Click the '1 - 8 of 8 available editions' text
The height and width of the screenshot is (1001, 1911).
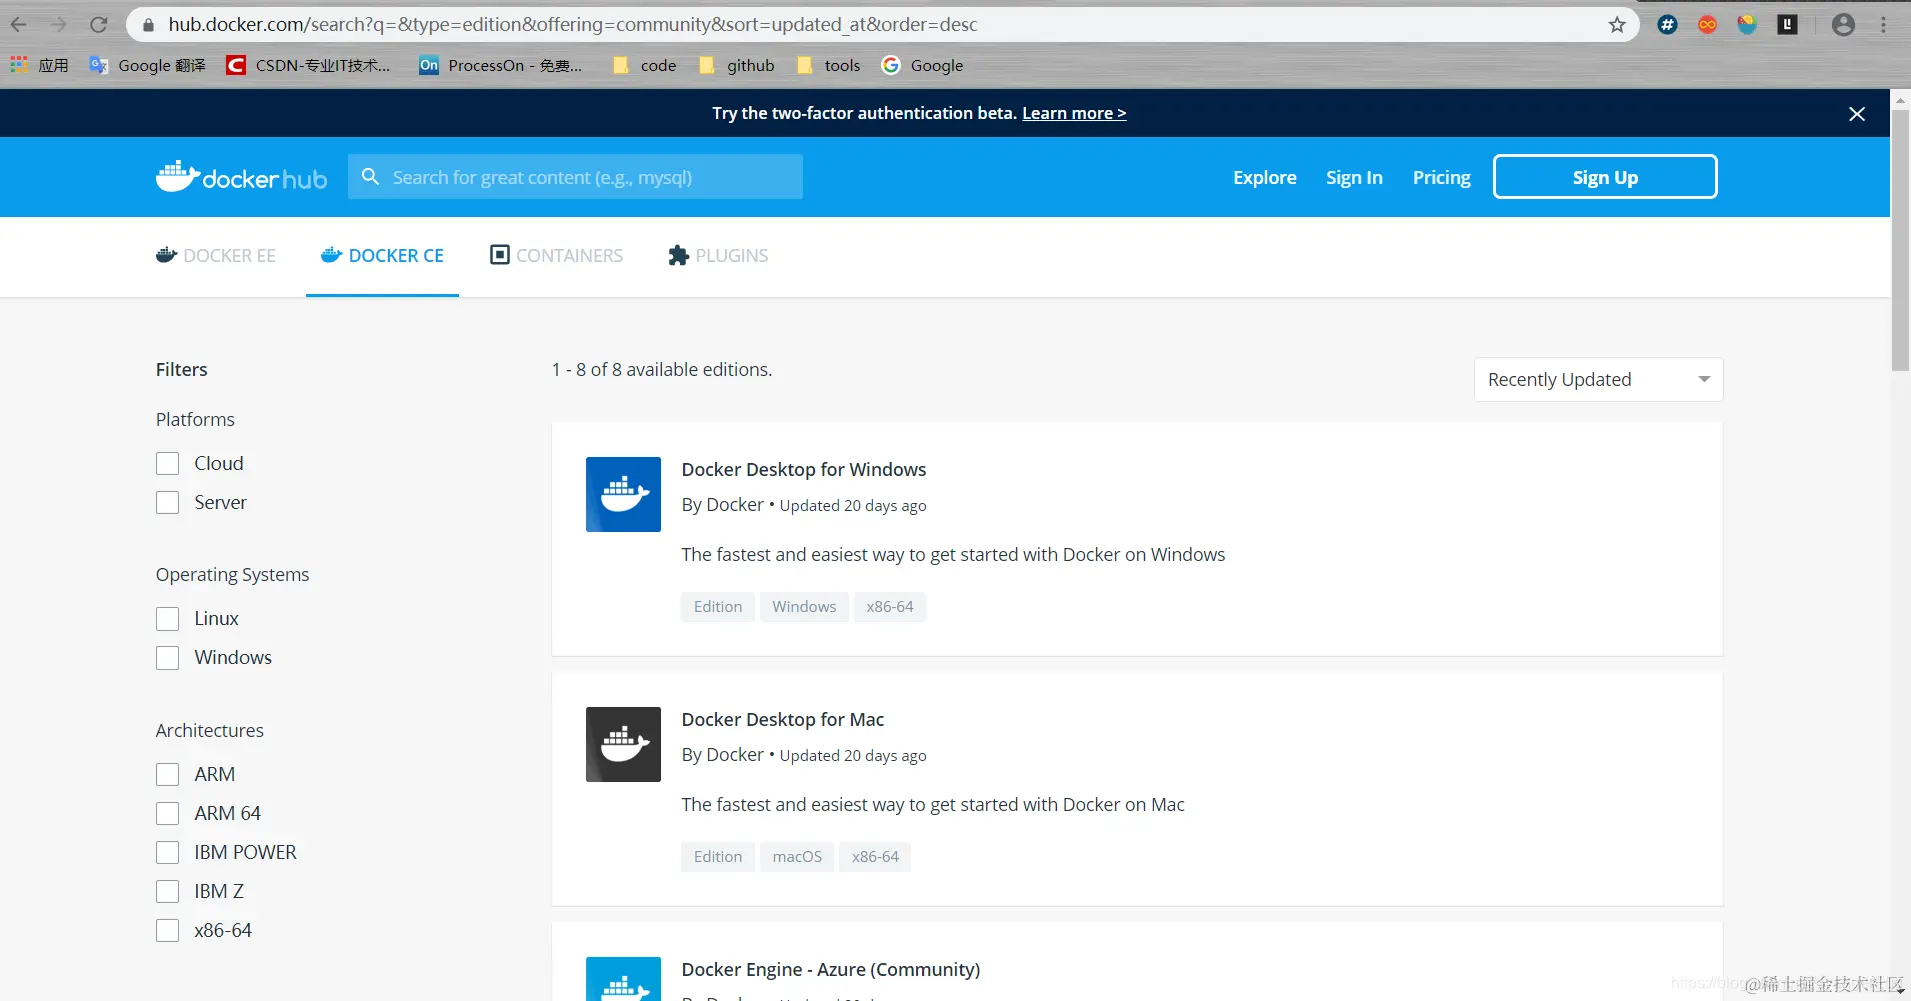[x=662, y=370]
